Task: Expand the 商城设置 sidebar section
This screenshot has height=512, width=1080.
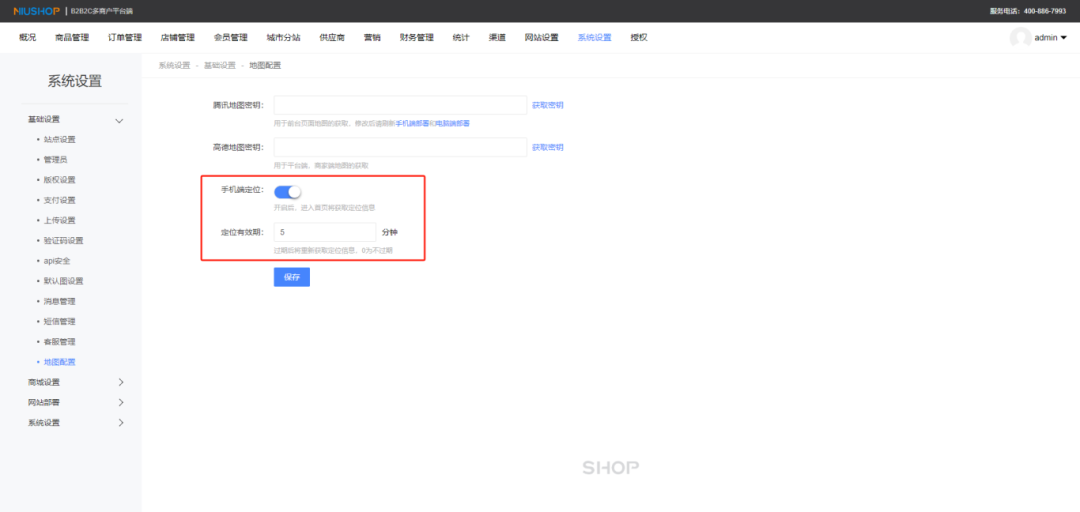Action: pos(121,382)
